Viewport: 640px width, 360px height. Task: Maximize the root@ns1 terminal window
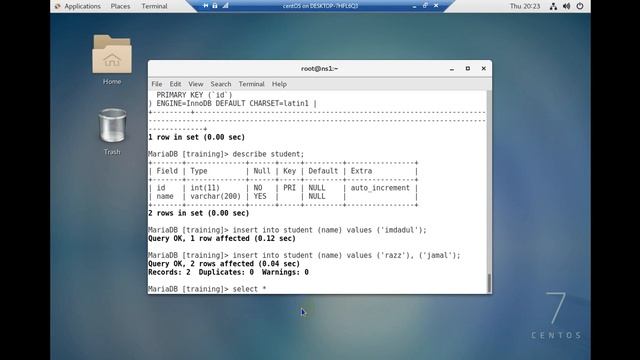coord(468,69)
